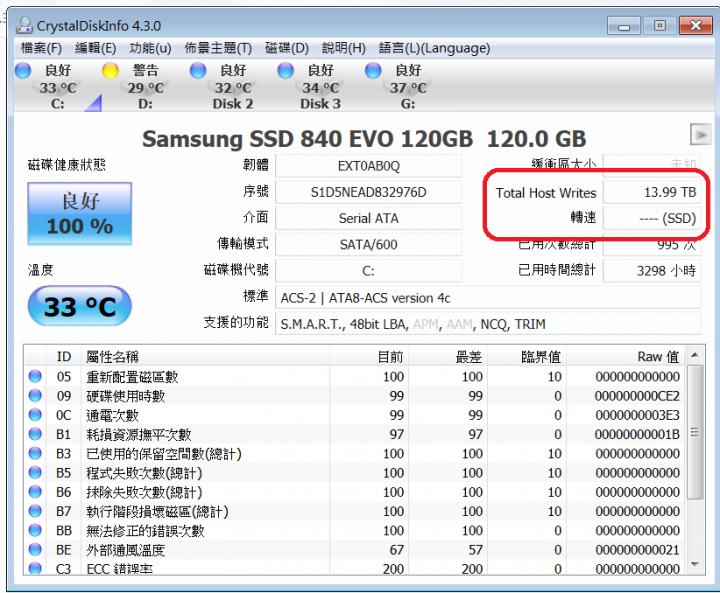Image resolution: width=720 pixels, height=593 pixels.
Task: Click status orb for attribute 05
Action: (x=35, y=376)
